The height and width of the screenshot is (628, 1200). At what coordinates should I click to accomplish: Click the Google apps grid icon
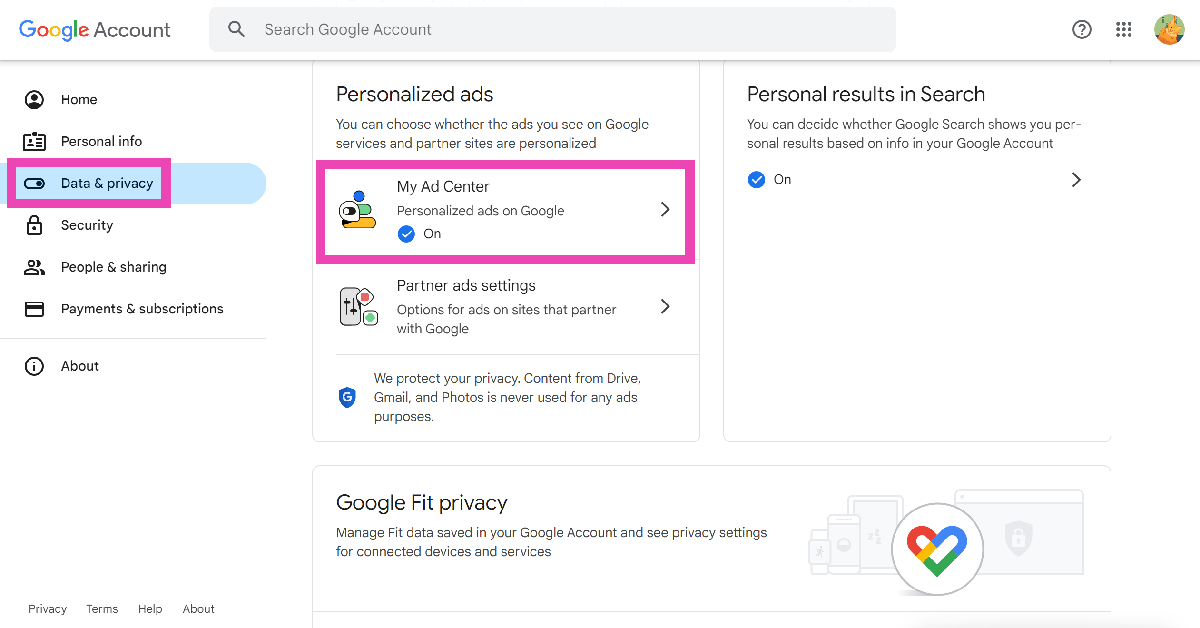click(1124, 30)
